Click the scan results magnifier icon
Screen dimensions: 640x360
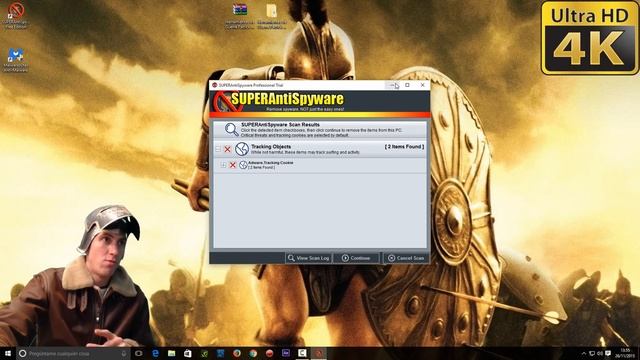click(231, 129)
